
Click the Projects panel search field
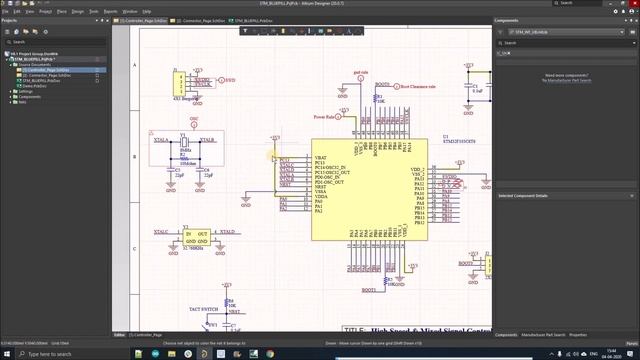tap(55, 42)
